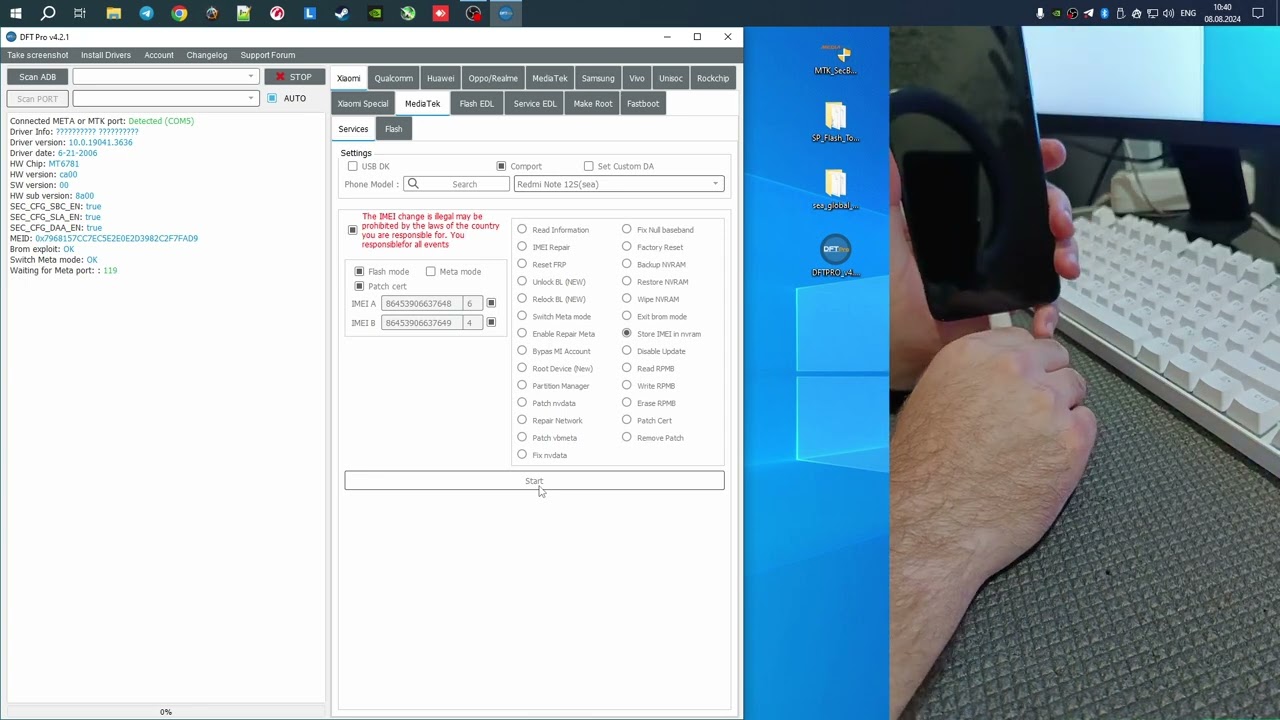Click the 0% progress bar

tap(166, 712)
